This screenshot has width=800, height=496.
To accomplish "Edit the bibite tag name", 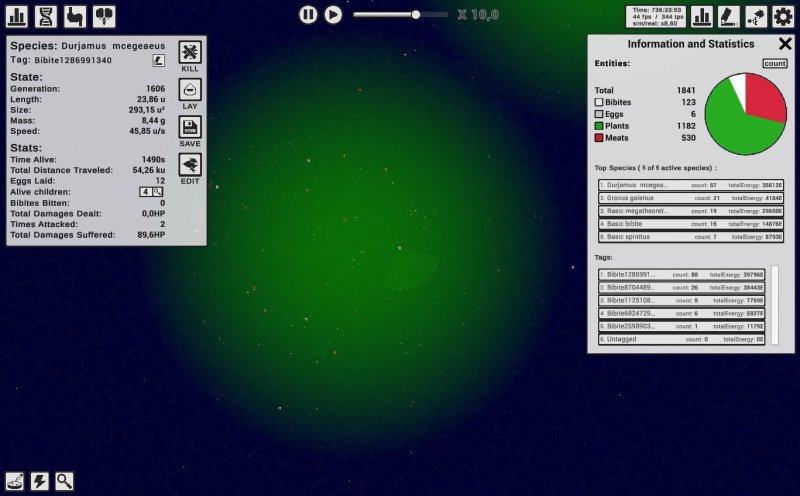I will [158, 60].
